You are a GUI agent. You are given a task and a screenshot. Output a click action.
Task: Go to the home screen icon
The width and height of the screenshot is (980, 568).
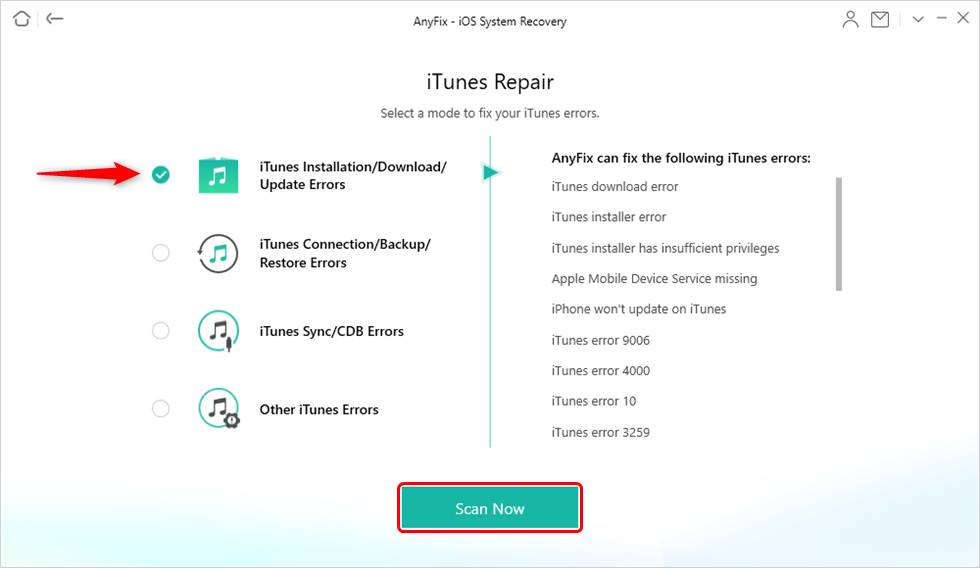coord(22,19)
